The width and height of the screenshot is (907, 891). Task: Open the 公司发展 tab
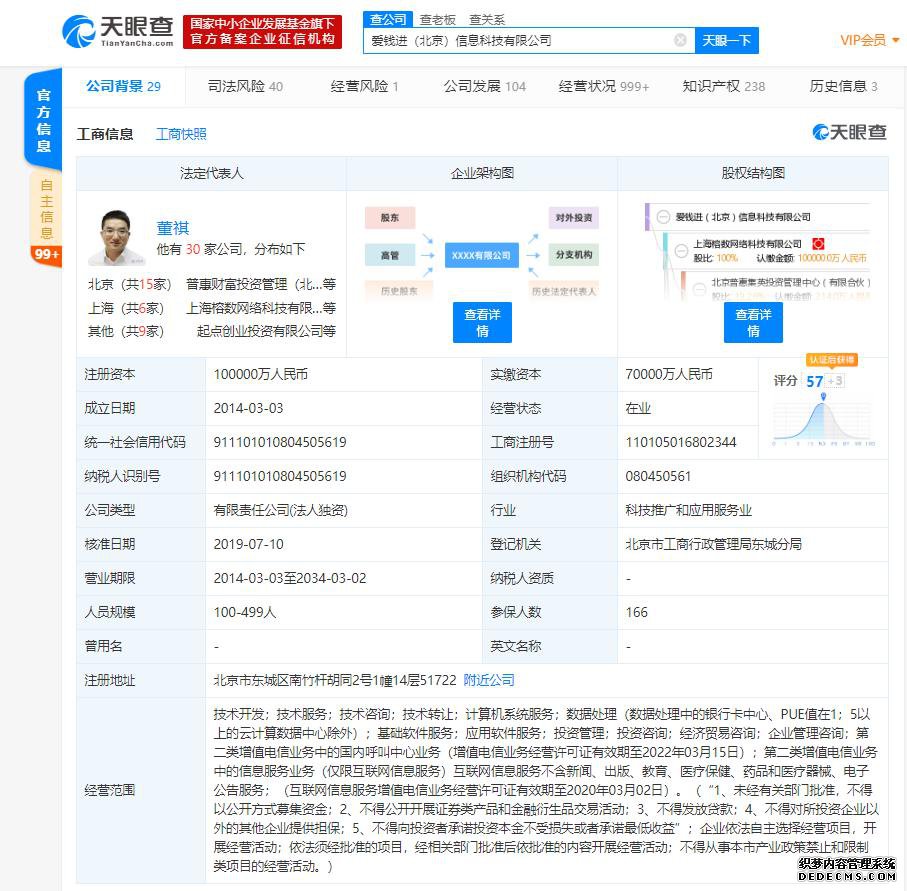484,86
